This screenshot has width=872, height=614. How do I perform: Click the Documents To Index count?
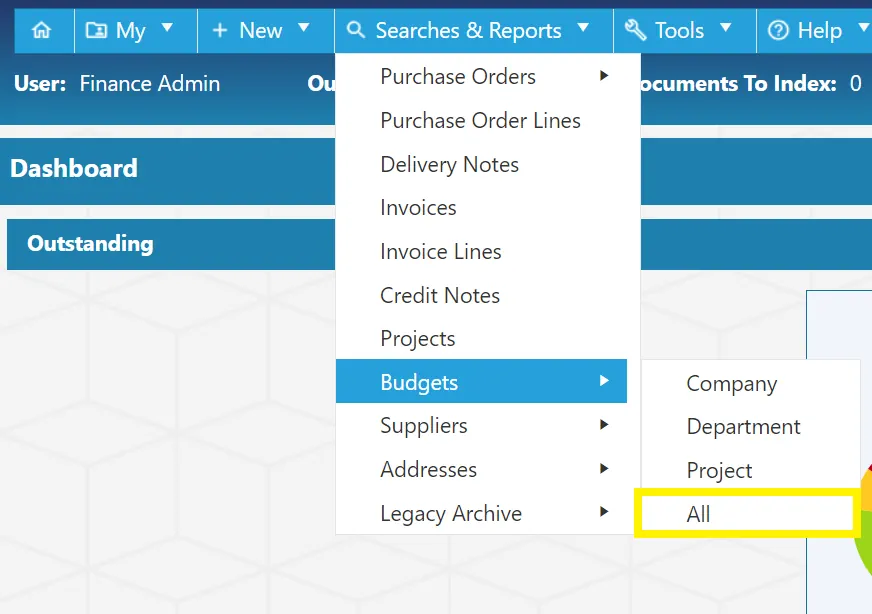pos(855,83)
